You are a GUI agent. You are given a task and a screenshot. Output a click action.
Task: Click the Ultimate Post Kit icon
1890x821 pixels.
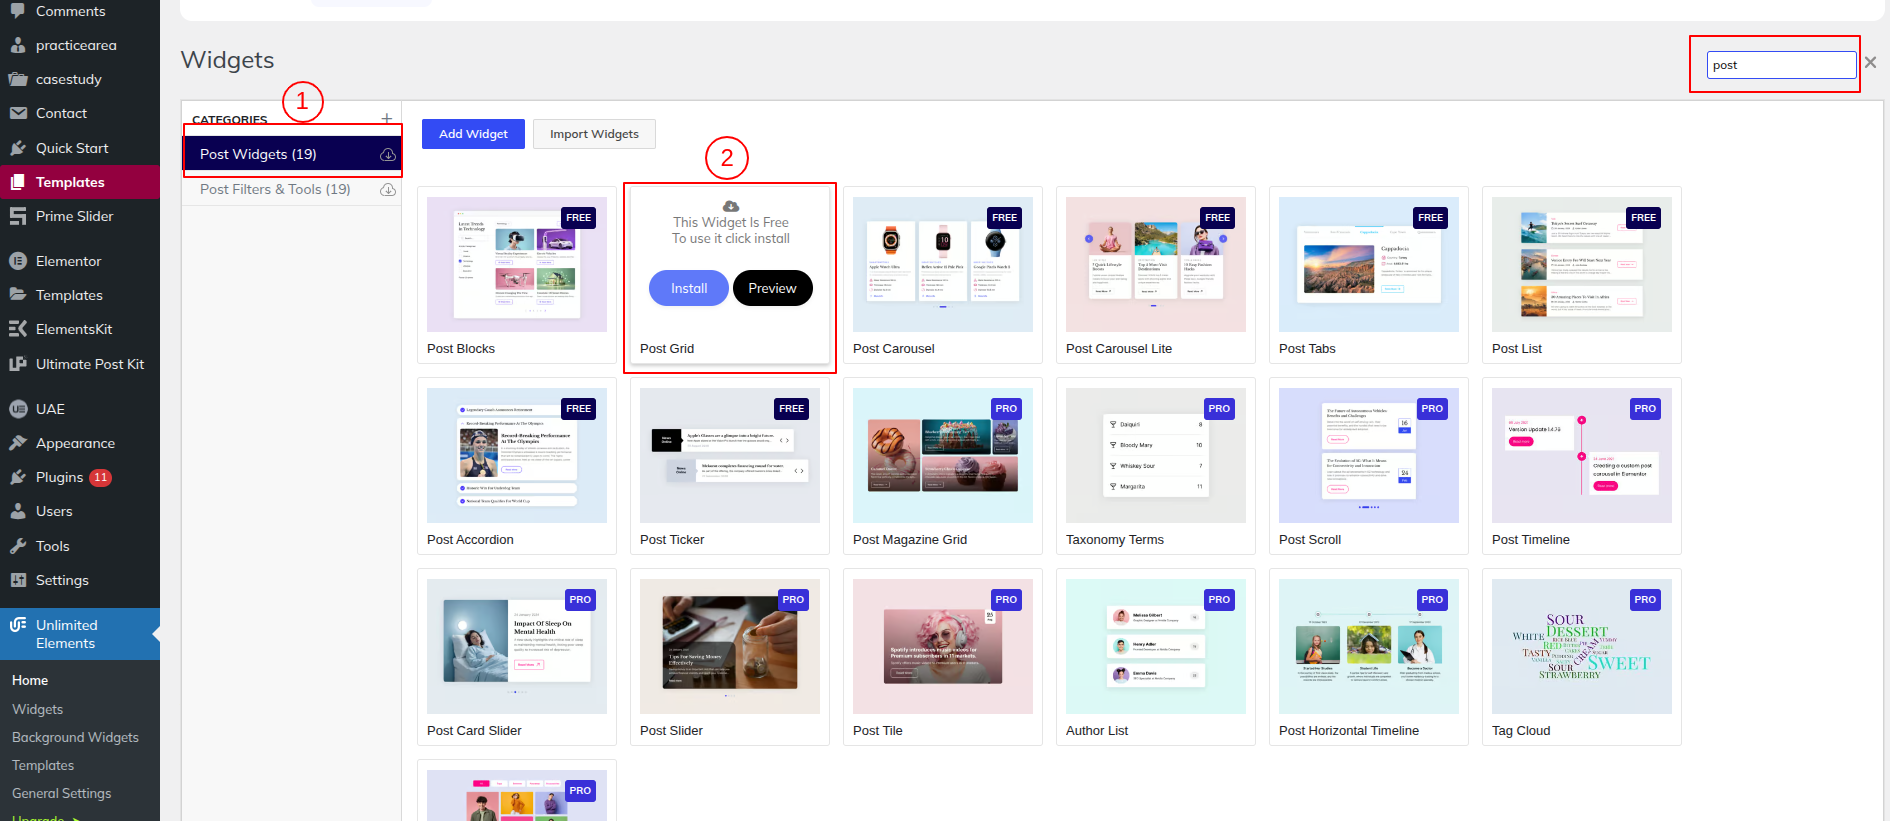18,364
